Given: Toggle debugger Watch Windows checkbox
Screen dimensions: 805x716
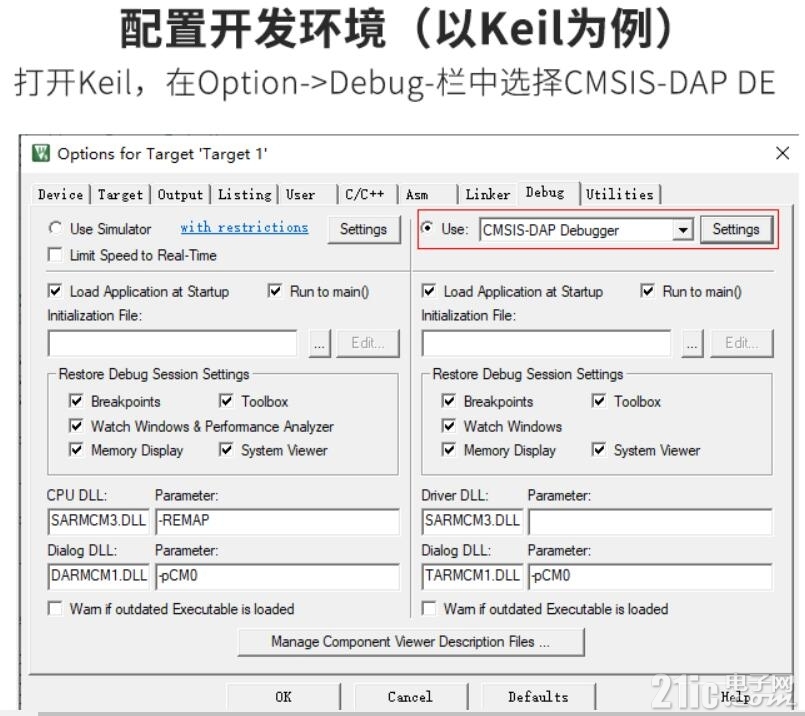Looking at the screenshot, I should click(449, 425).
